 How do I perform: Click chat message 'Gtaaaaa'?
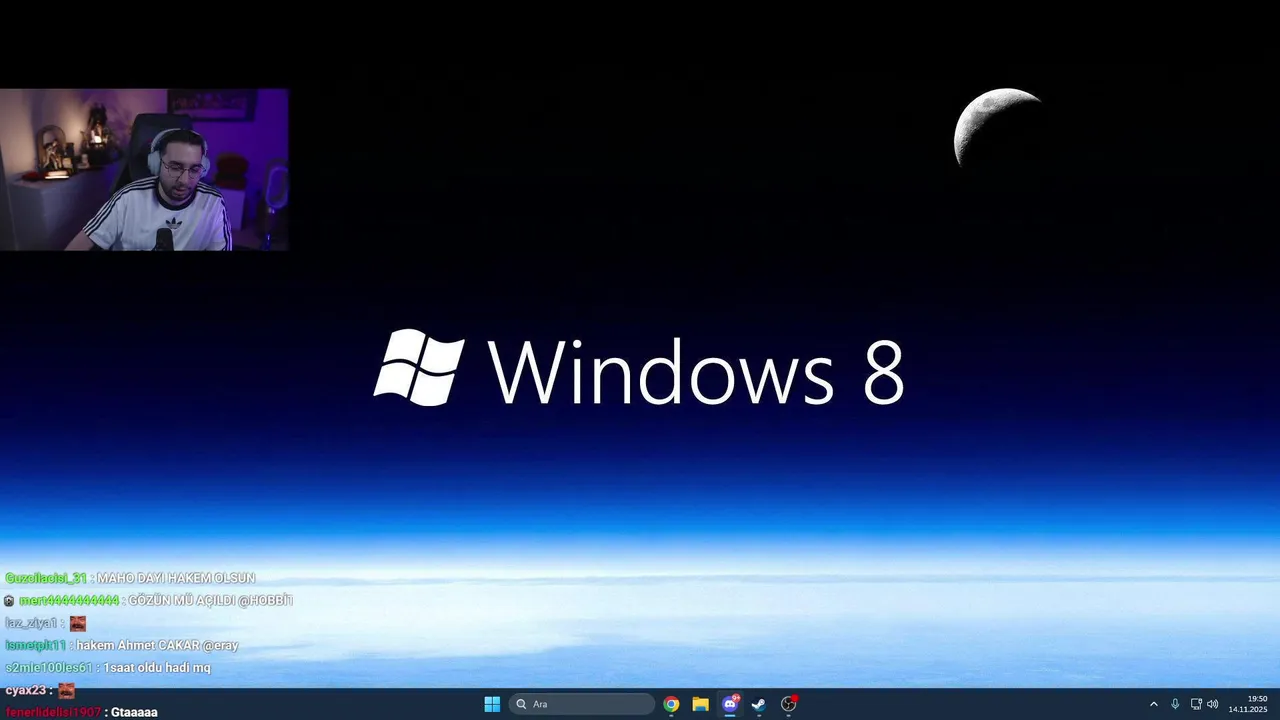coord(134,712)
